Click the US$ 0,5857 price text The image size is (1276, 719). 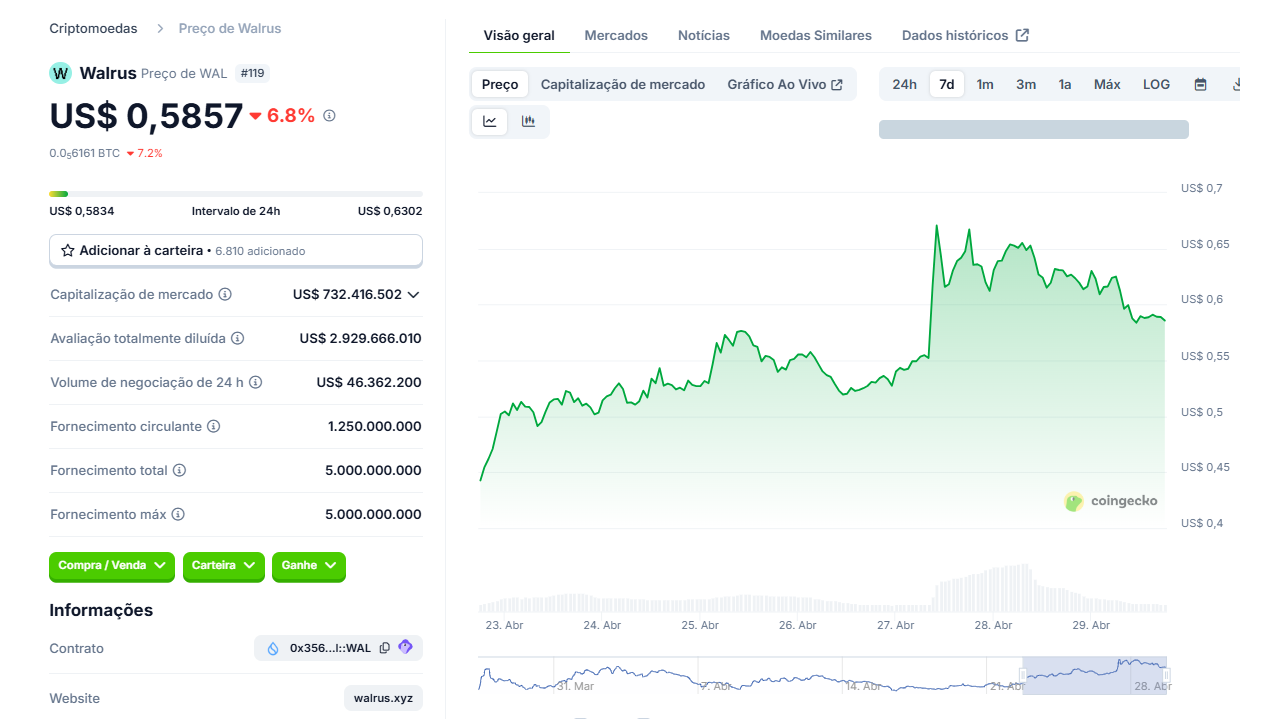146,116
